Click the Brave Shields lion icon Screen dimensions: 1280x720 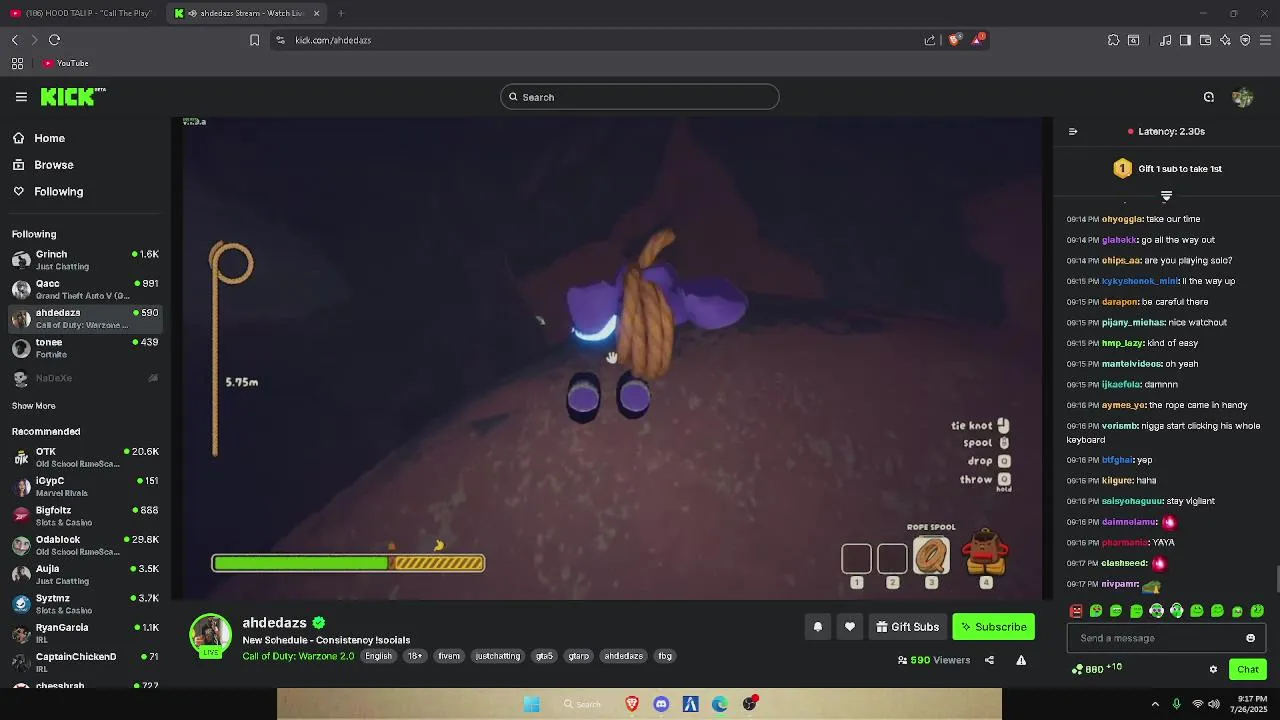[955, 40]
